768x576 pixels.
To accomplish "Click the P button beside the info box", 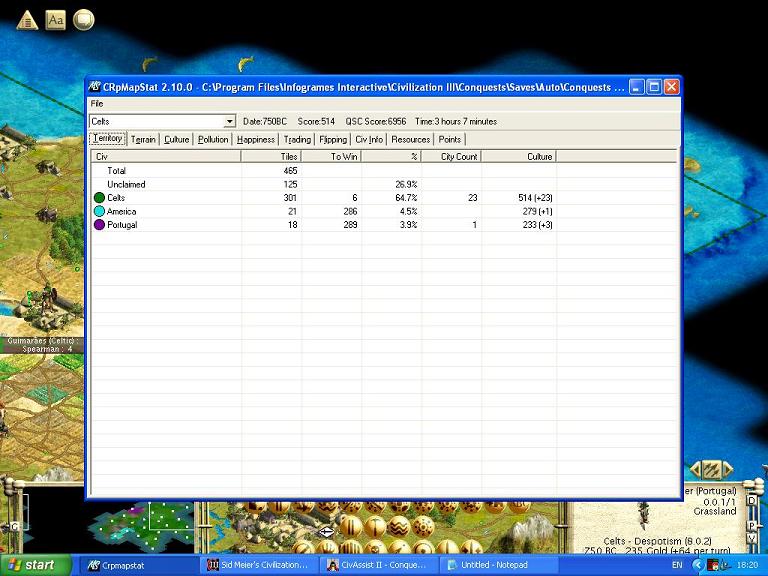I will click(752, 526).
